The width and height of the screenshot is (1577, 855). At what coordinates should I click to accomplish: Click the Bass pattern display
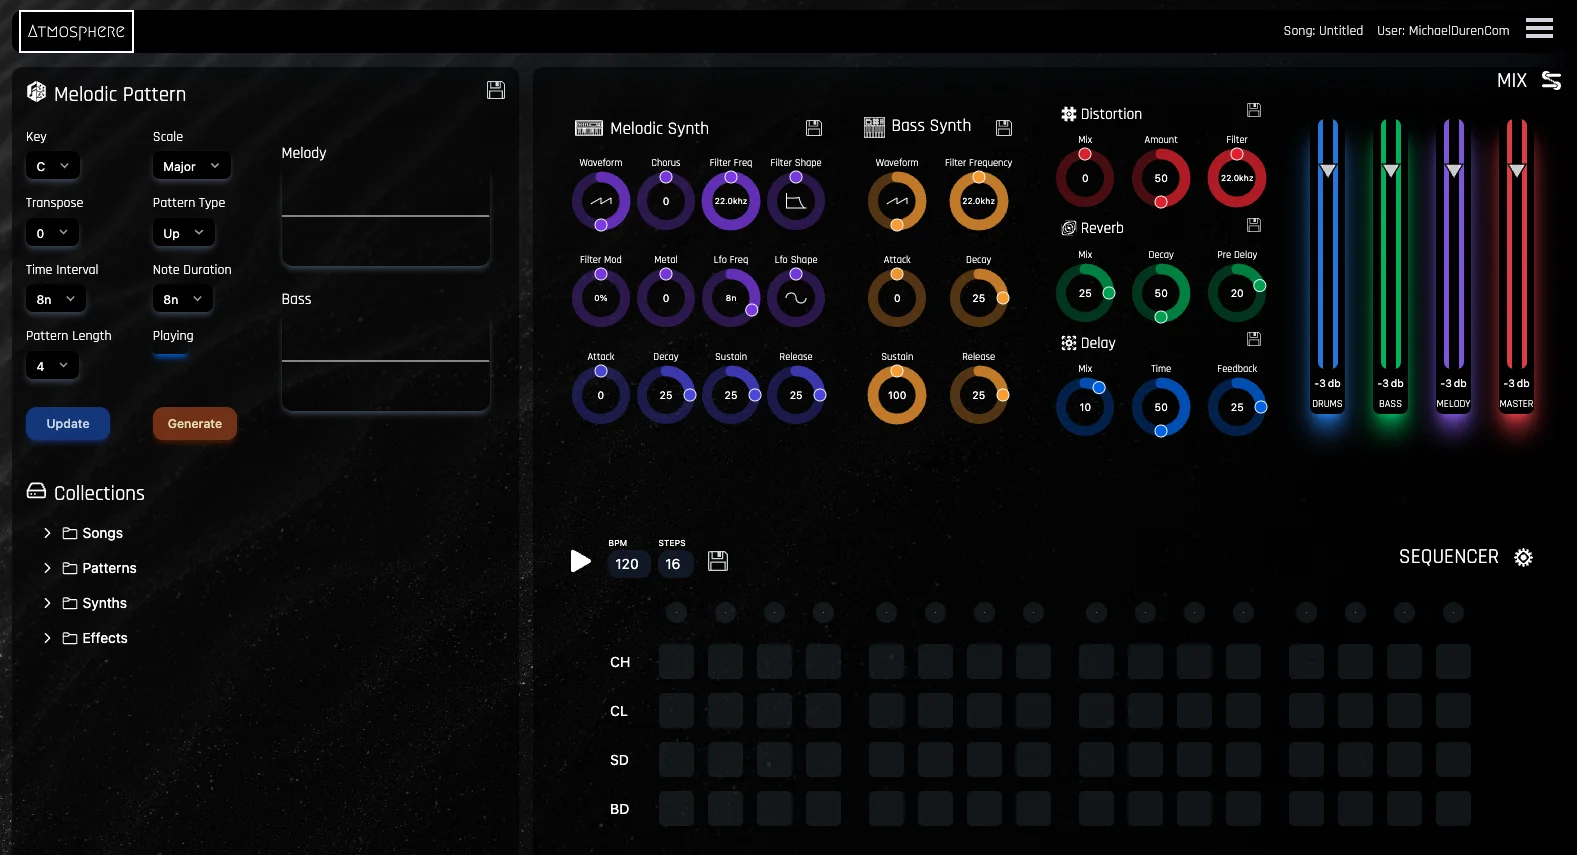click(x=386, y=361)
